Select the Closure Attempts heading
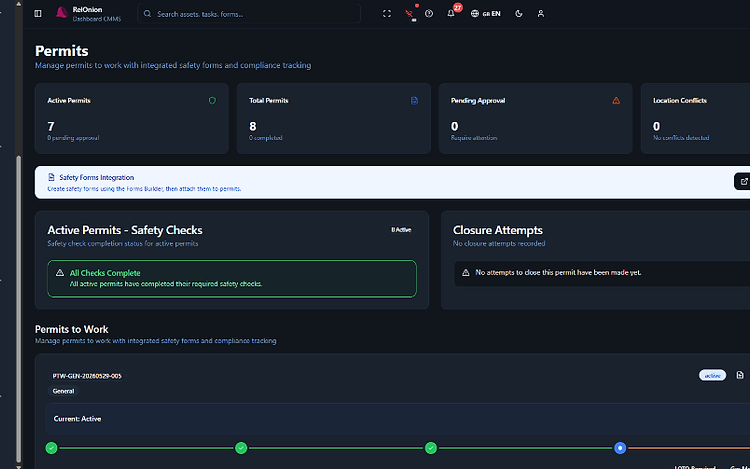Image resolution: width=750 pixels, height=469 pixels. click(x=497, y=230)
